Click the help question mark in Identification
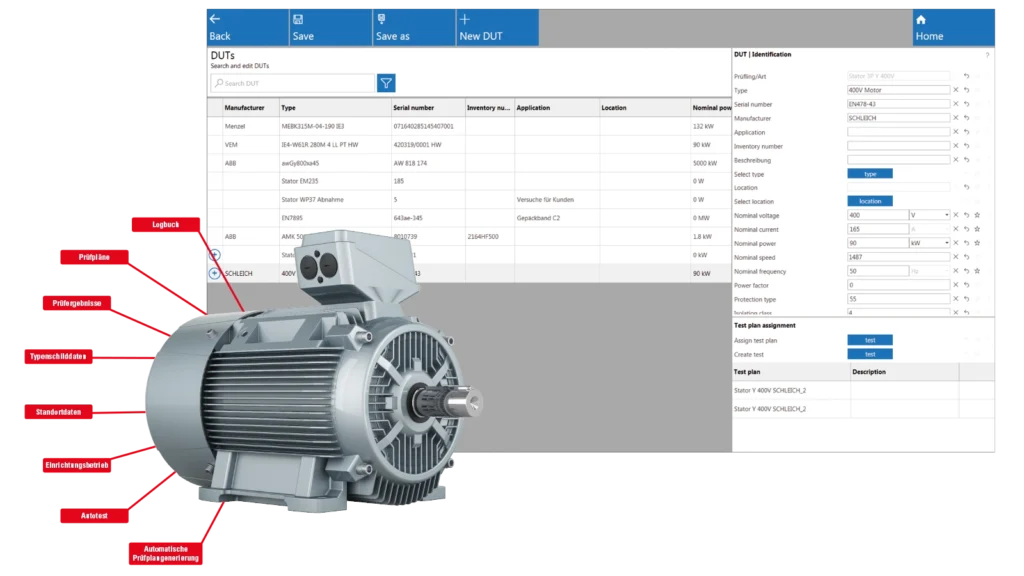 [987, 55]
